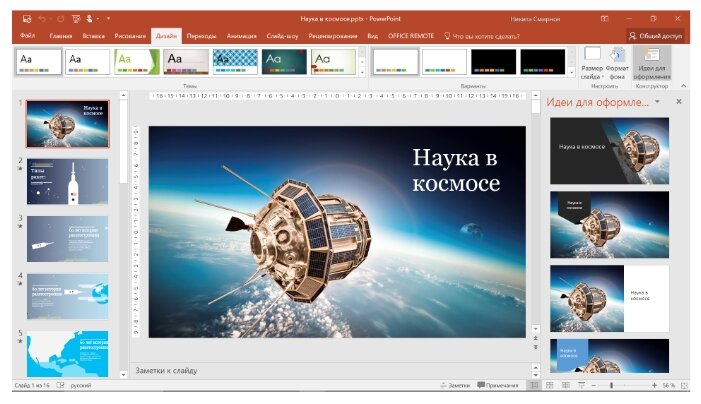
Task: Apply the pale green theme with red marker
Action: tap(334, 62)
